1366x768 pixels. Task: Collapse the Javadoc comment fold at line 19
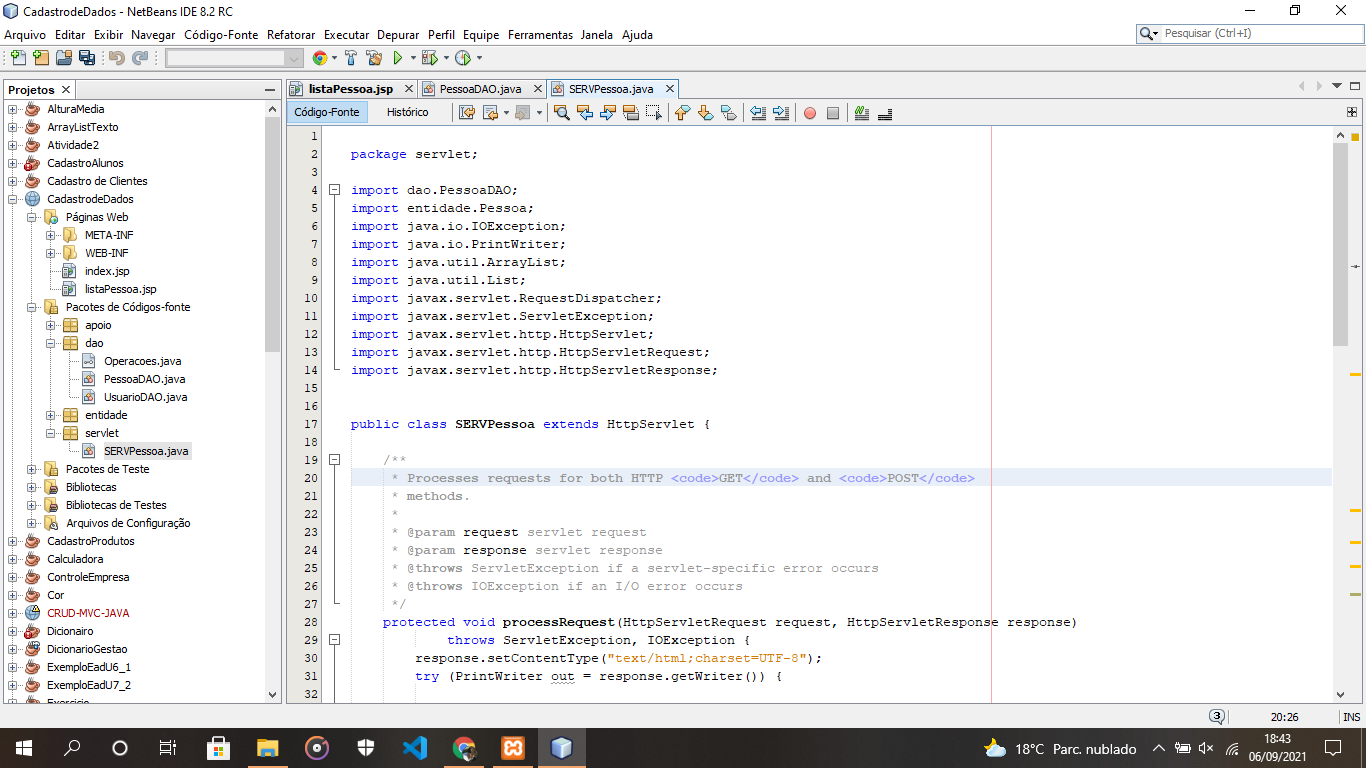pos(334,460)
